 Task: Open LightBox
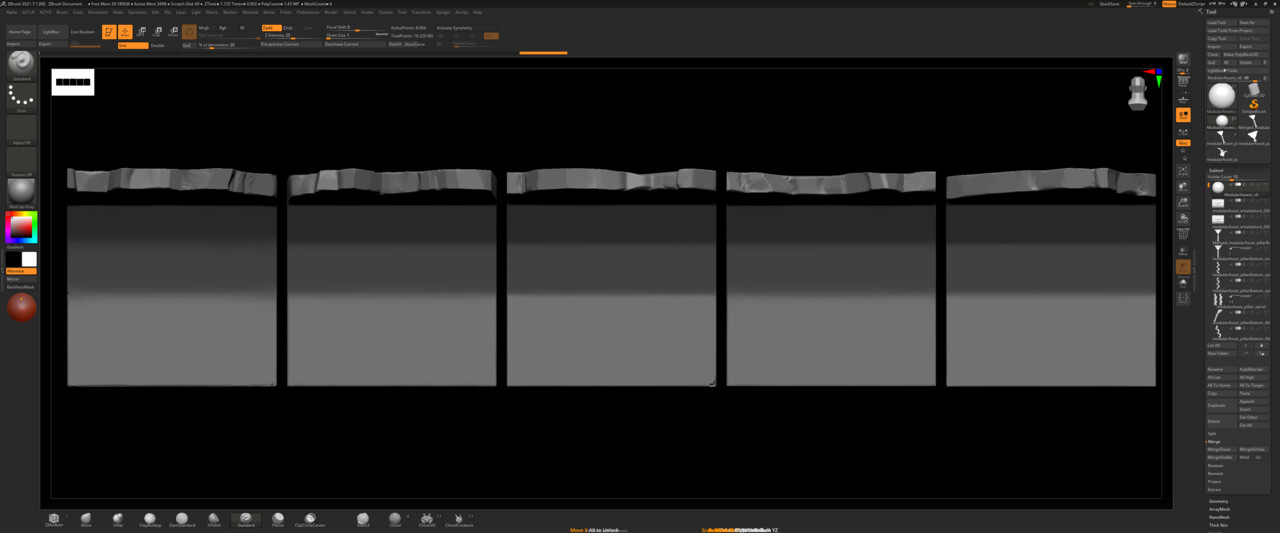click(x=51, y=32)
